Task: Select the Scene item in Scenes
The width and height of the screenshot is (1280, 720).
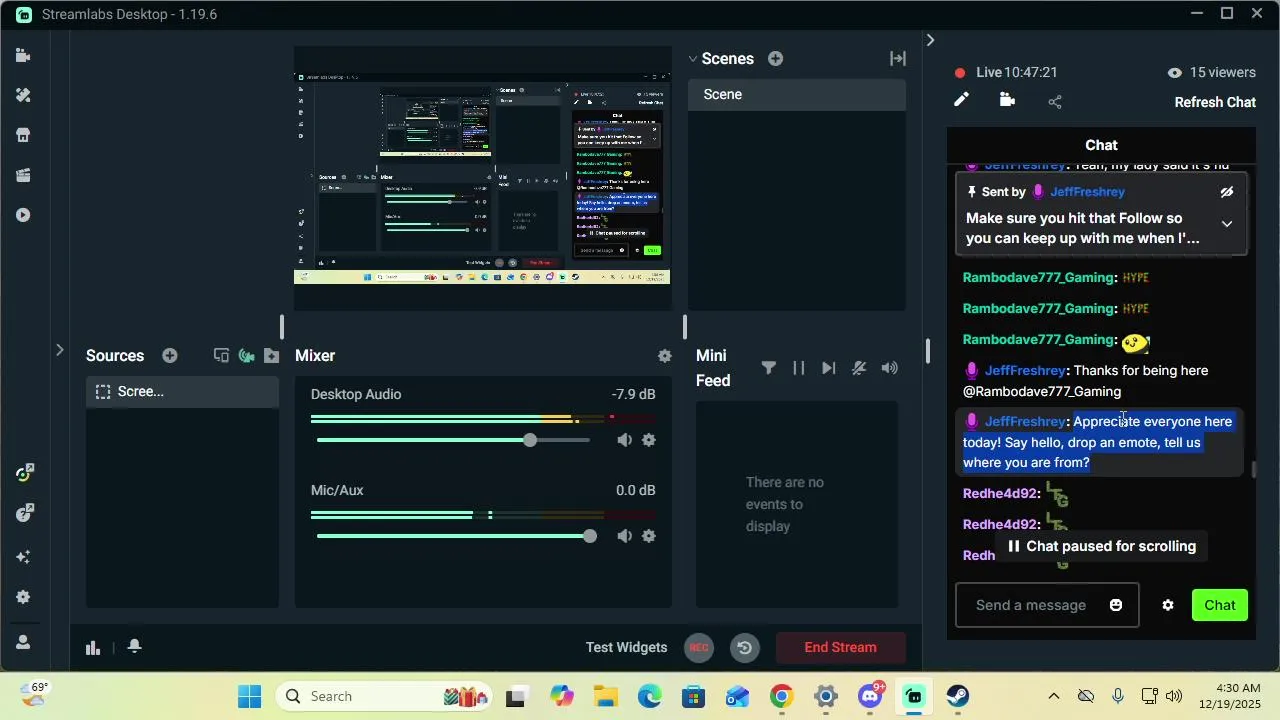Action: pyautogui.click(x=797, y=94)
